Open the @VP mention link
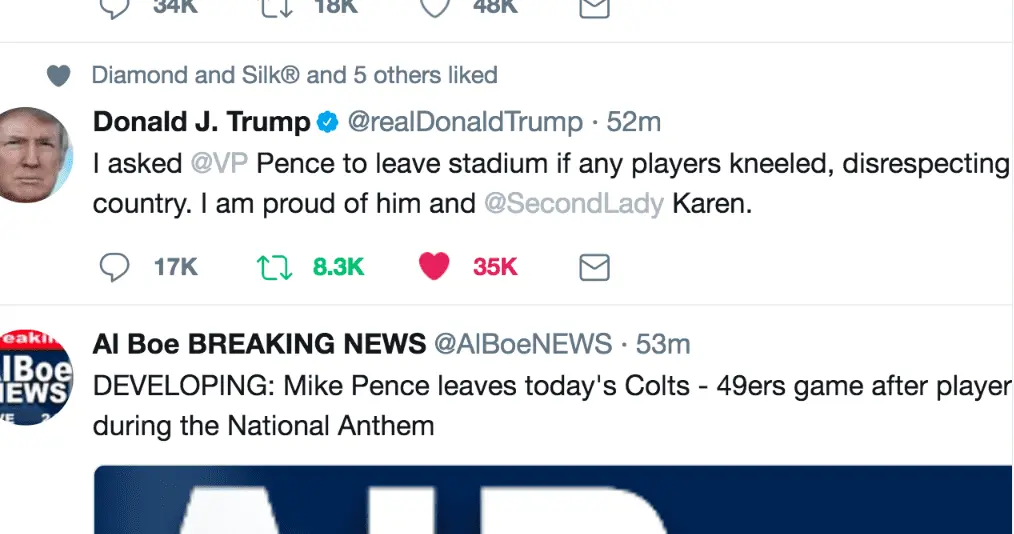 pyautogui.click(x=216, y=163)
